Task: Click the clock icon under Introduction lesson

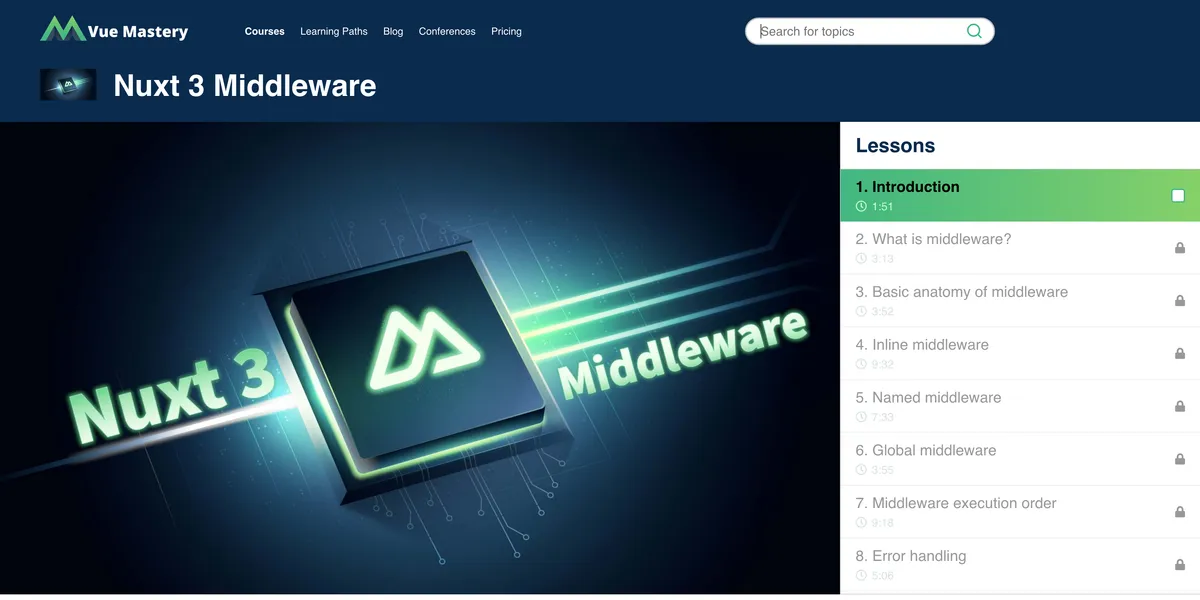Action: (861, 207)
